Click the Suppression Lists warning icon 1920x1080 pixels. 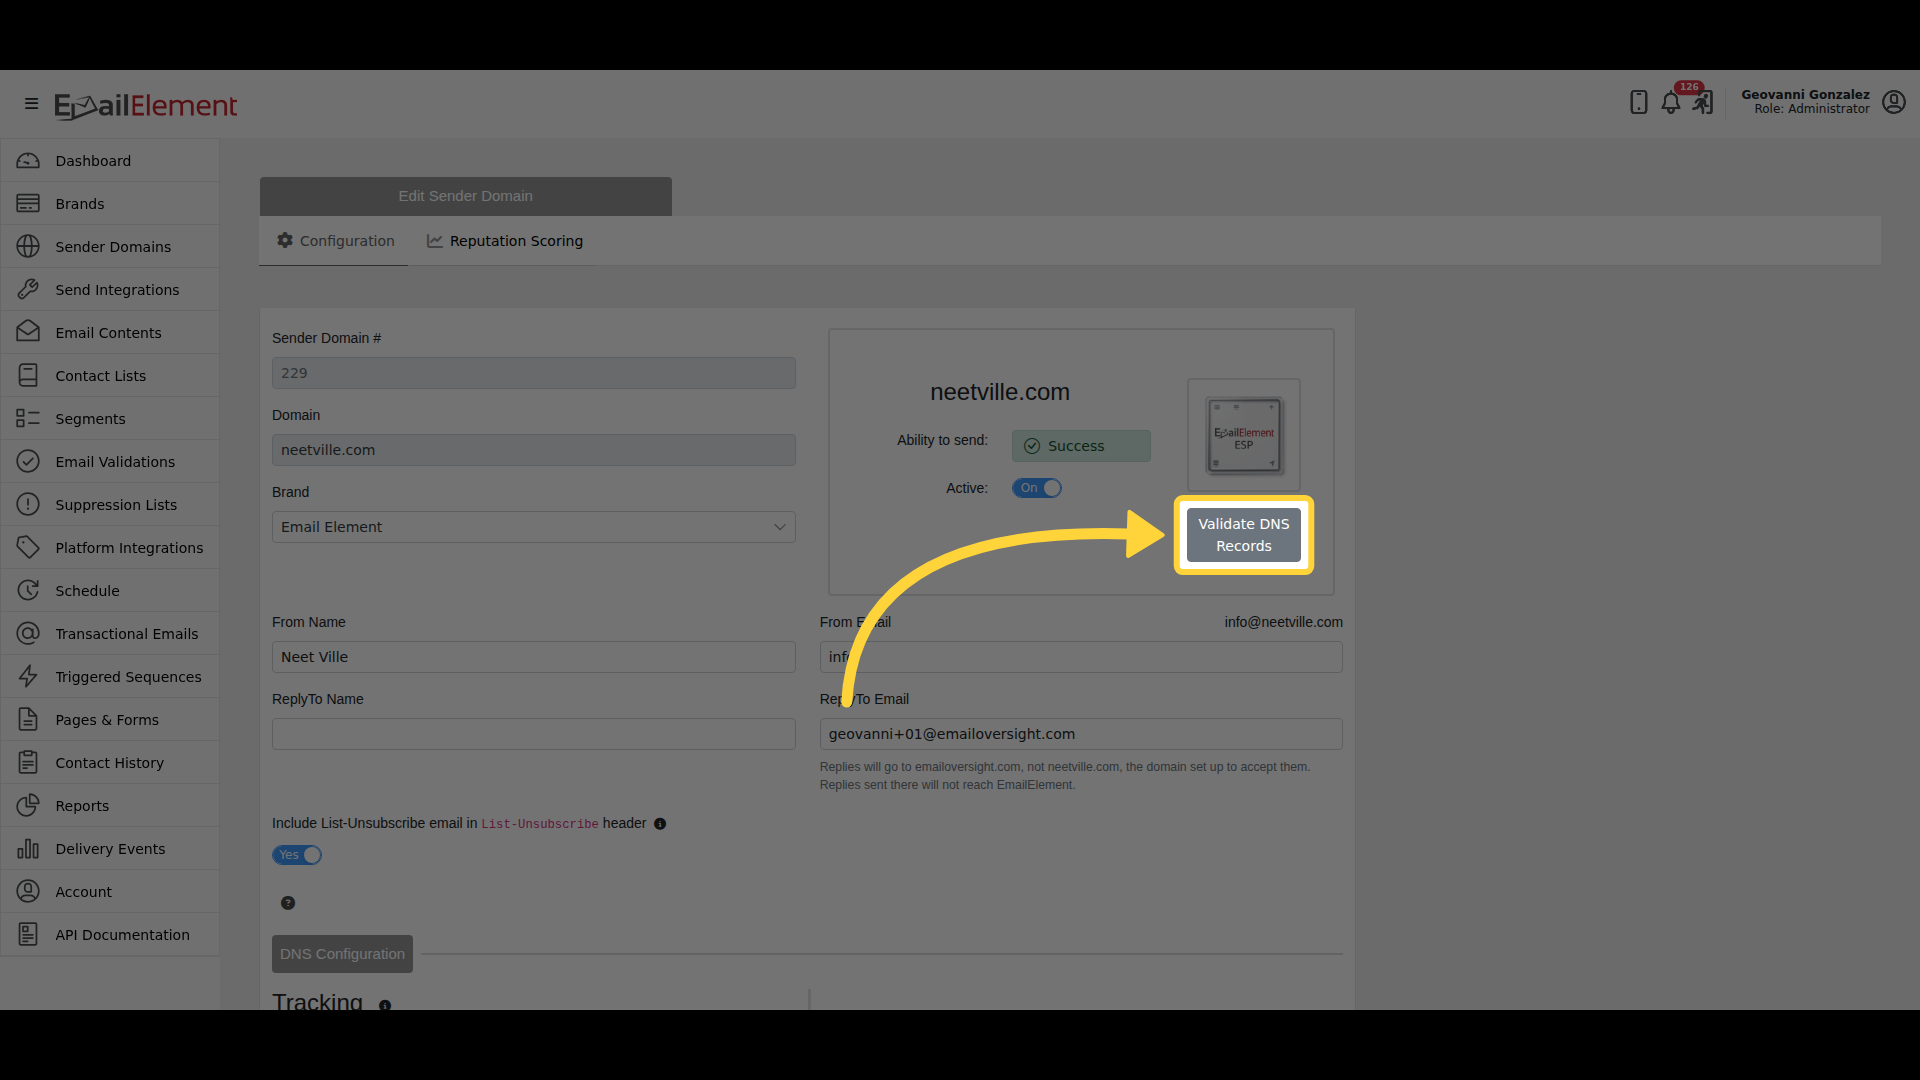click(x=28, y=505)
